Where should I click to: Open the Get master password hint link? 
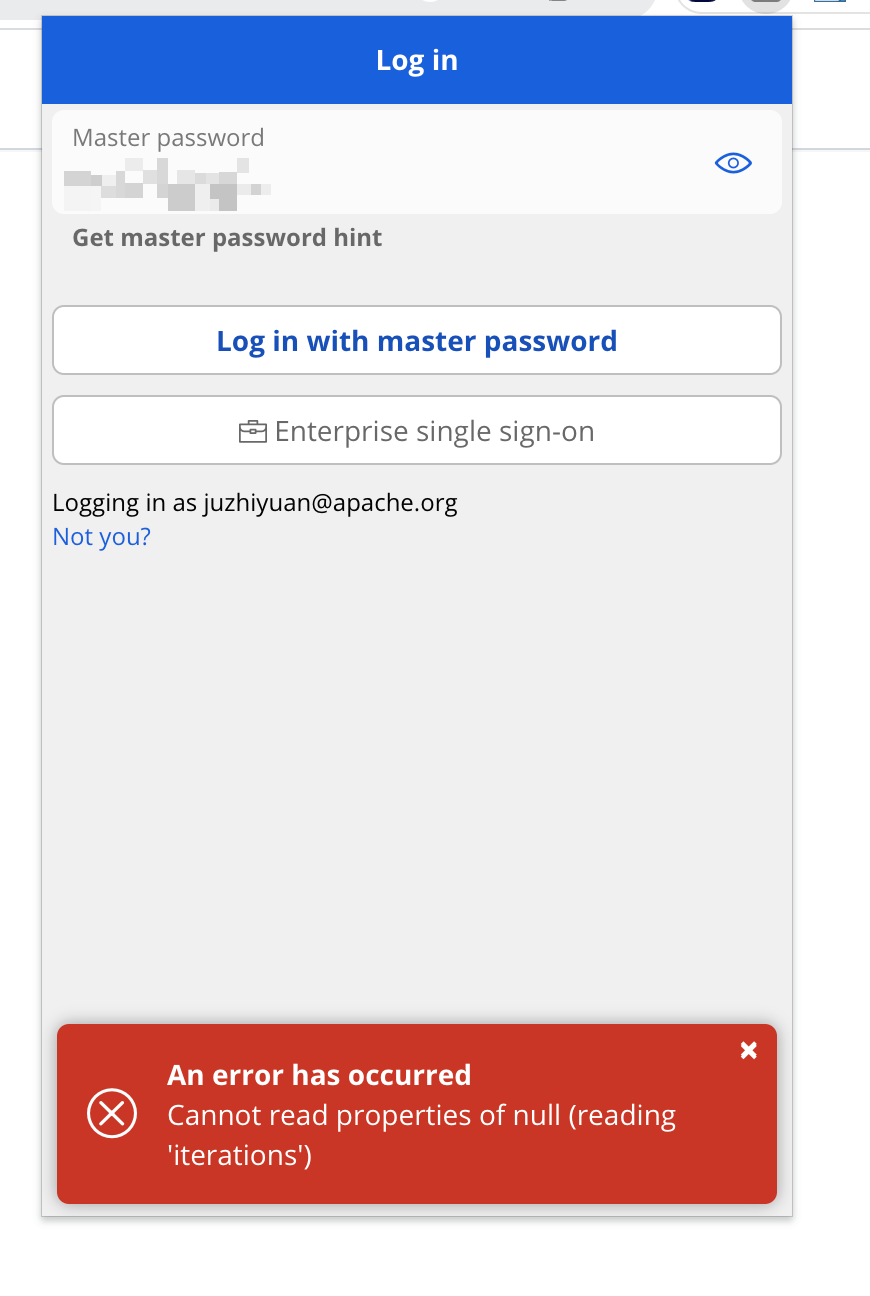click(227, 238)
